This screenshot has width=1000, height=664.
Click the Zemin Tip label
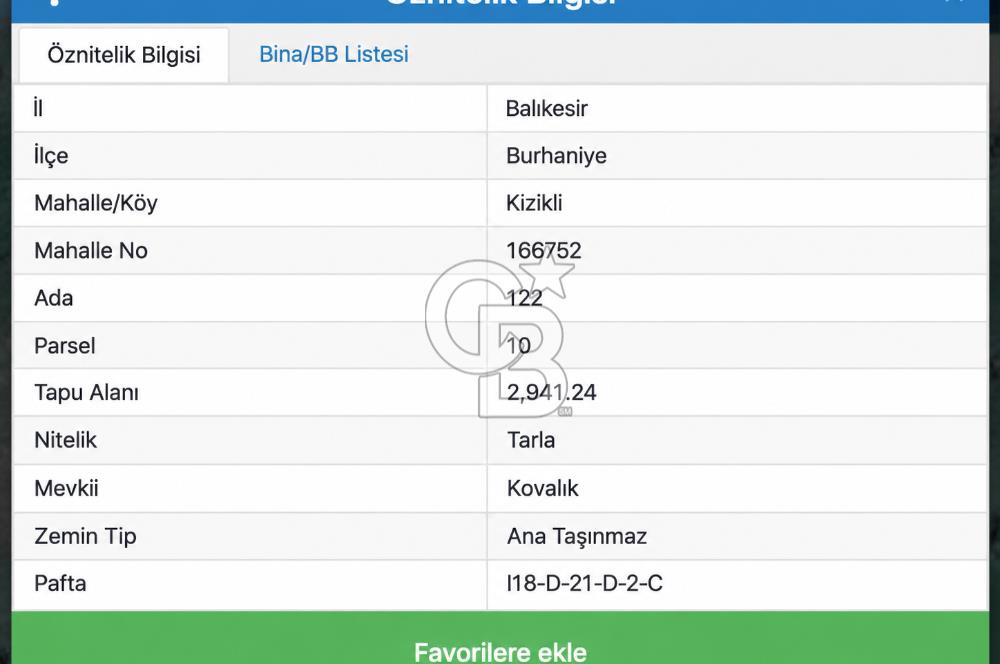point(85,536)
